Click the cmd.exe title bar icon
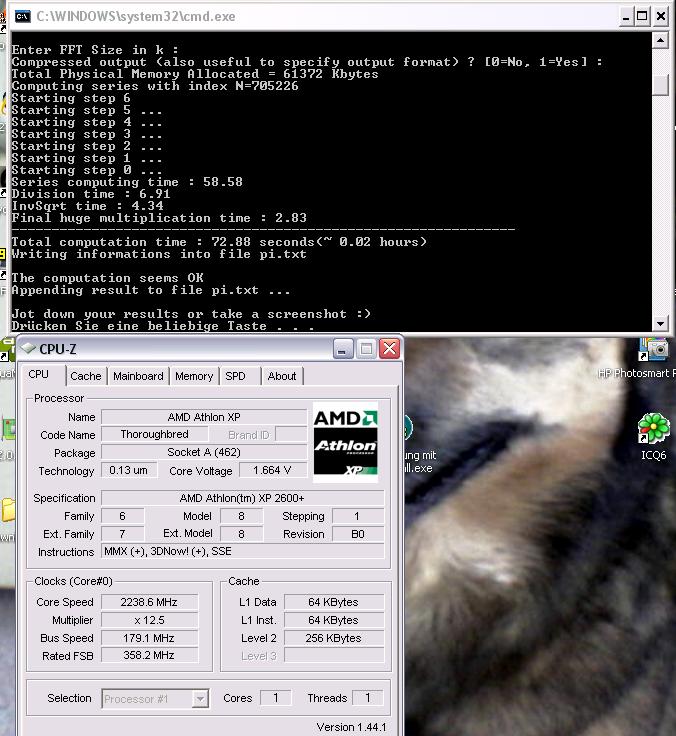 coord(22,16)
